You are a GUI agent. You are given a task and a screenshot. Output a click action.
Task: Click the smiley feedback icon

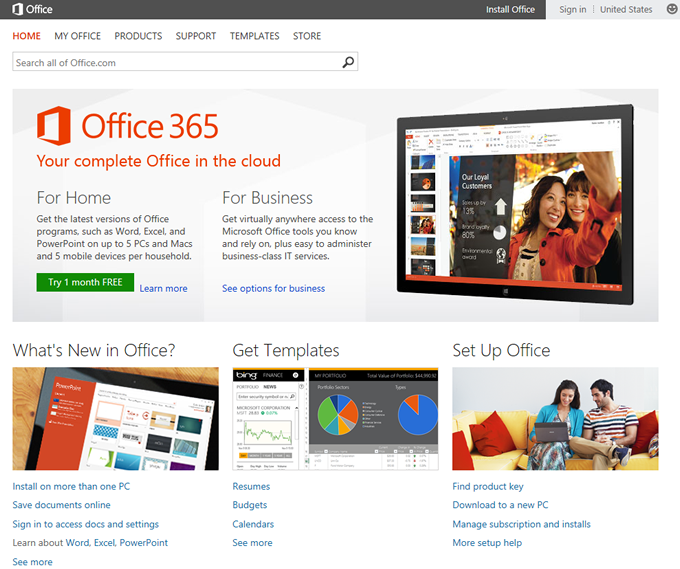pyautogui.click(x=672, y=9)
